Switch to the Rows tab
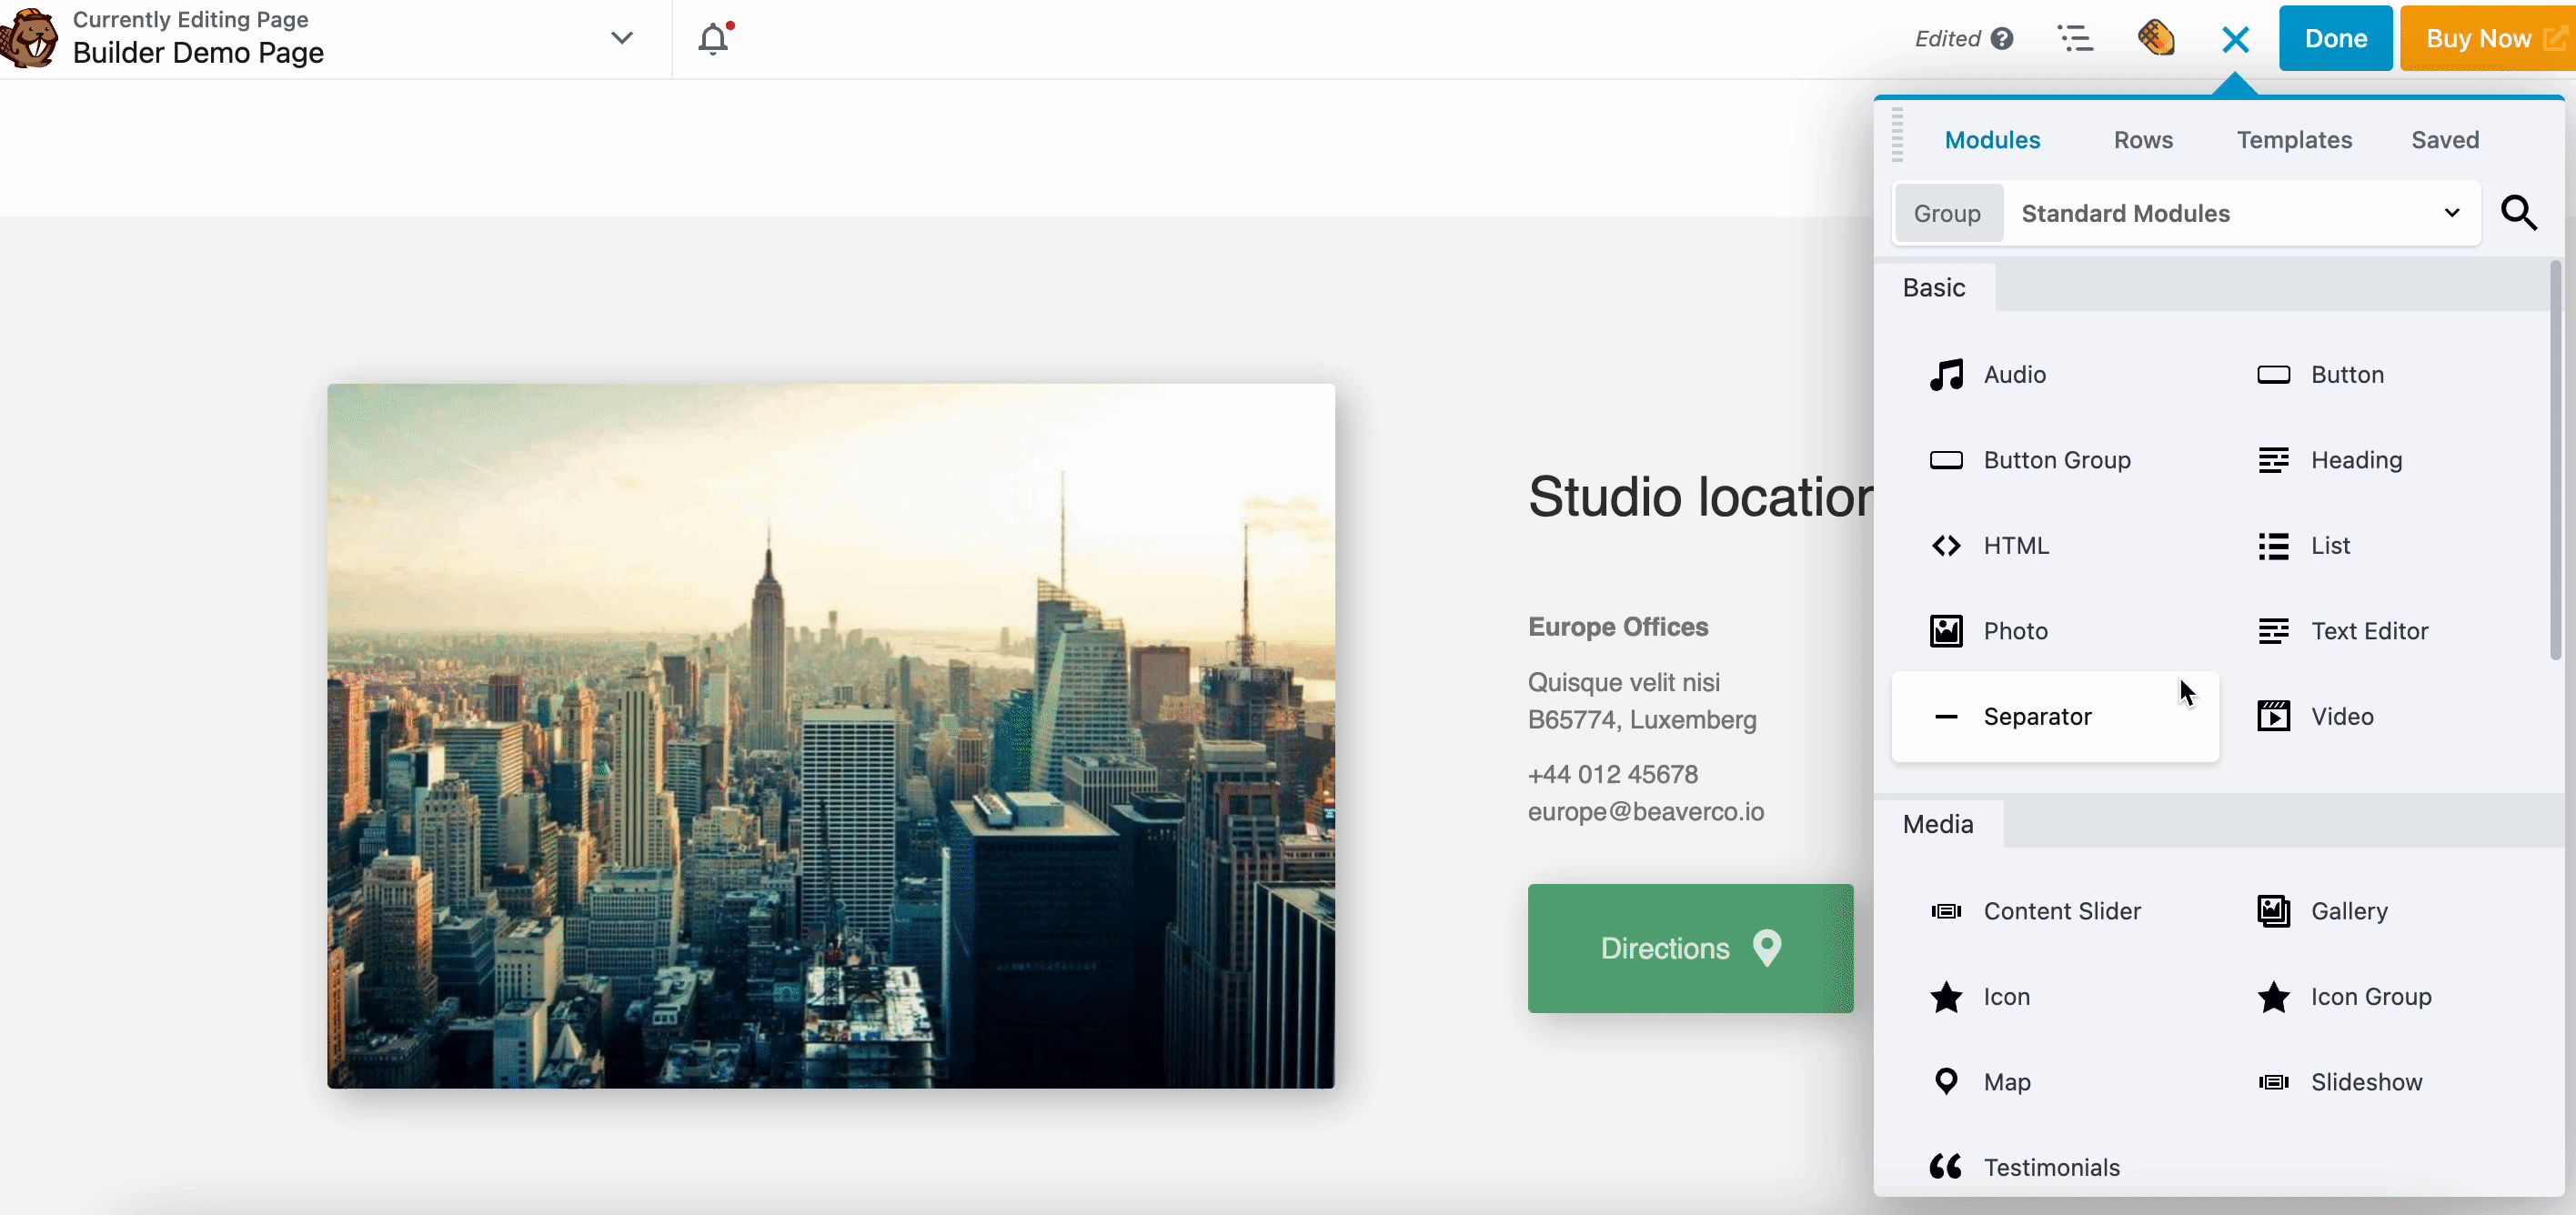Viewport: 2576px width, 1215px height. pyautogui.click(x=2144, y=139)
